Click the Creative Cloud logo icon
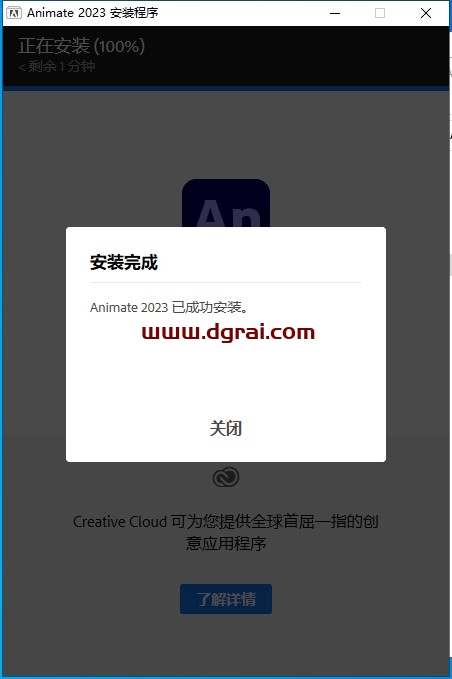The image size is (452, 679). coord(226,477)
